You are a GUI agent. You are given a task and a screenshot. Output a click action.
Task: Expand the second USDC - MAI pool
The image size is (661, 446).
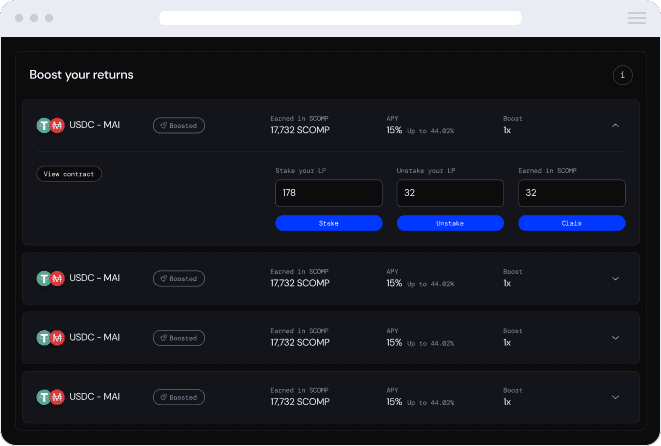pyautogui.click(x=615, y=279)
